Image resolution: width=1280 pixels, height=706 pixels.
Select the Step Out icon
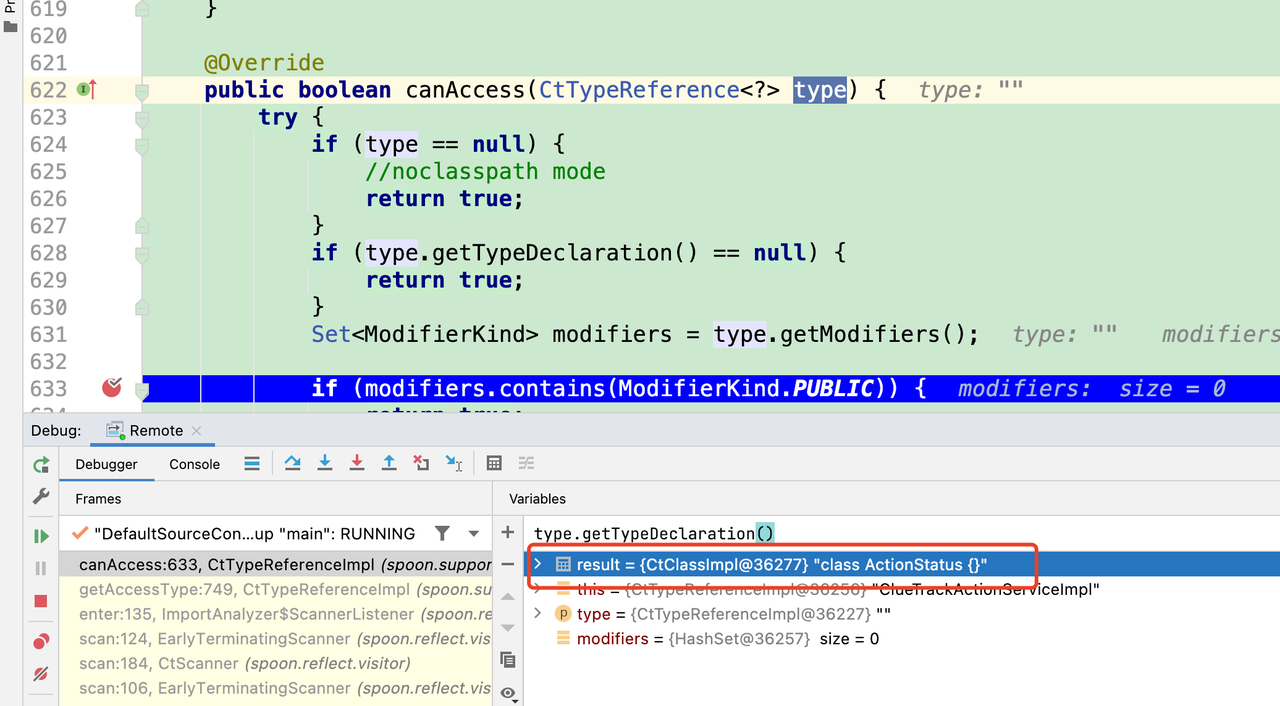pyautogui.click(x=388, y=463)
